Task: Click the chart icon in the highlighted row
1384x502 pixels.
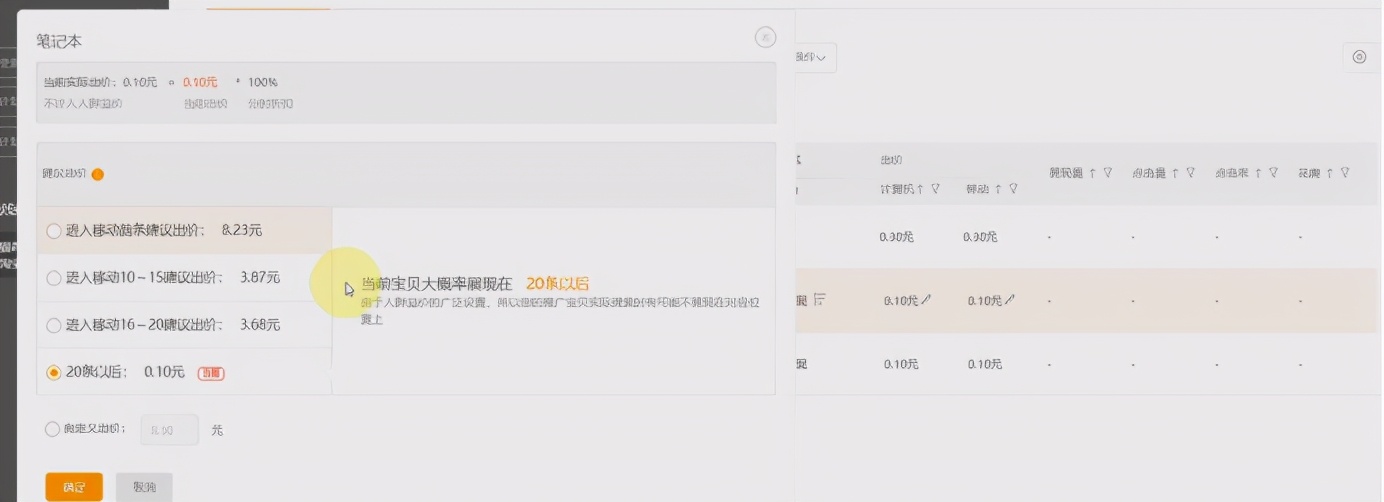Action: coord(819,299)
